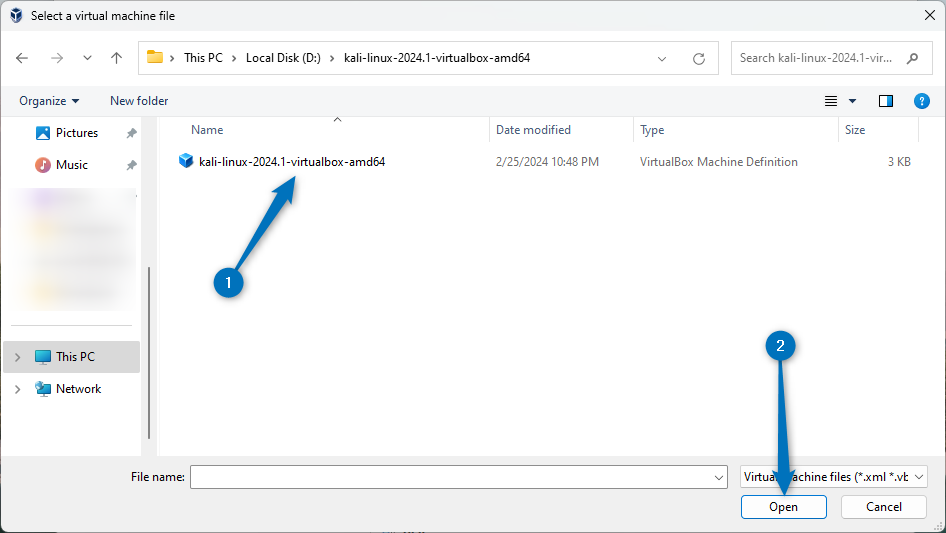
Task: Select Pictures in the navigation pane
Action: [76, 133]
